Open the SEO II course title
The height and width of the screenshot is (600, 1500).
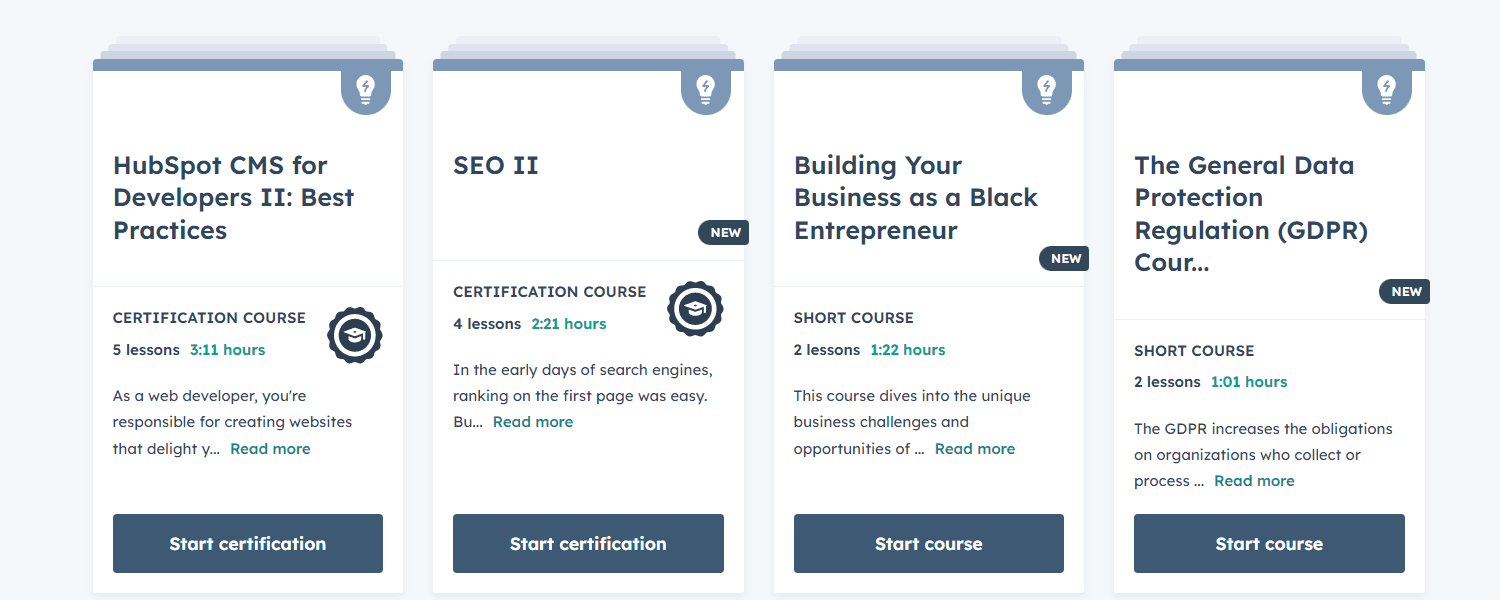point(496,166)
